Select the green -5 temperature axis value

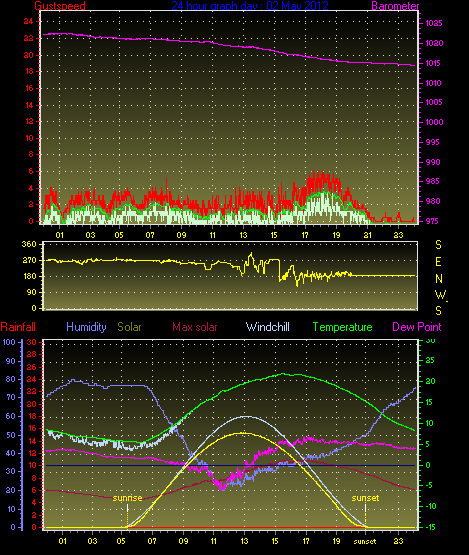pyautogui.click(x=429, y=485)
